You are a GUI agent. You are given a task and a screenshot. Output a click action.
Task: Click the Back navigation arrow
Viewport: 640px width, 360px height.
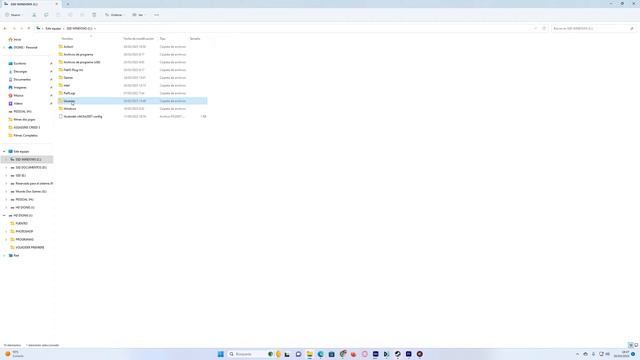coord(5,29)
